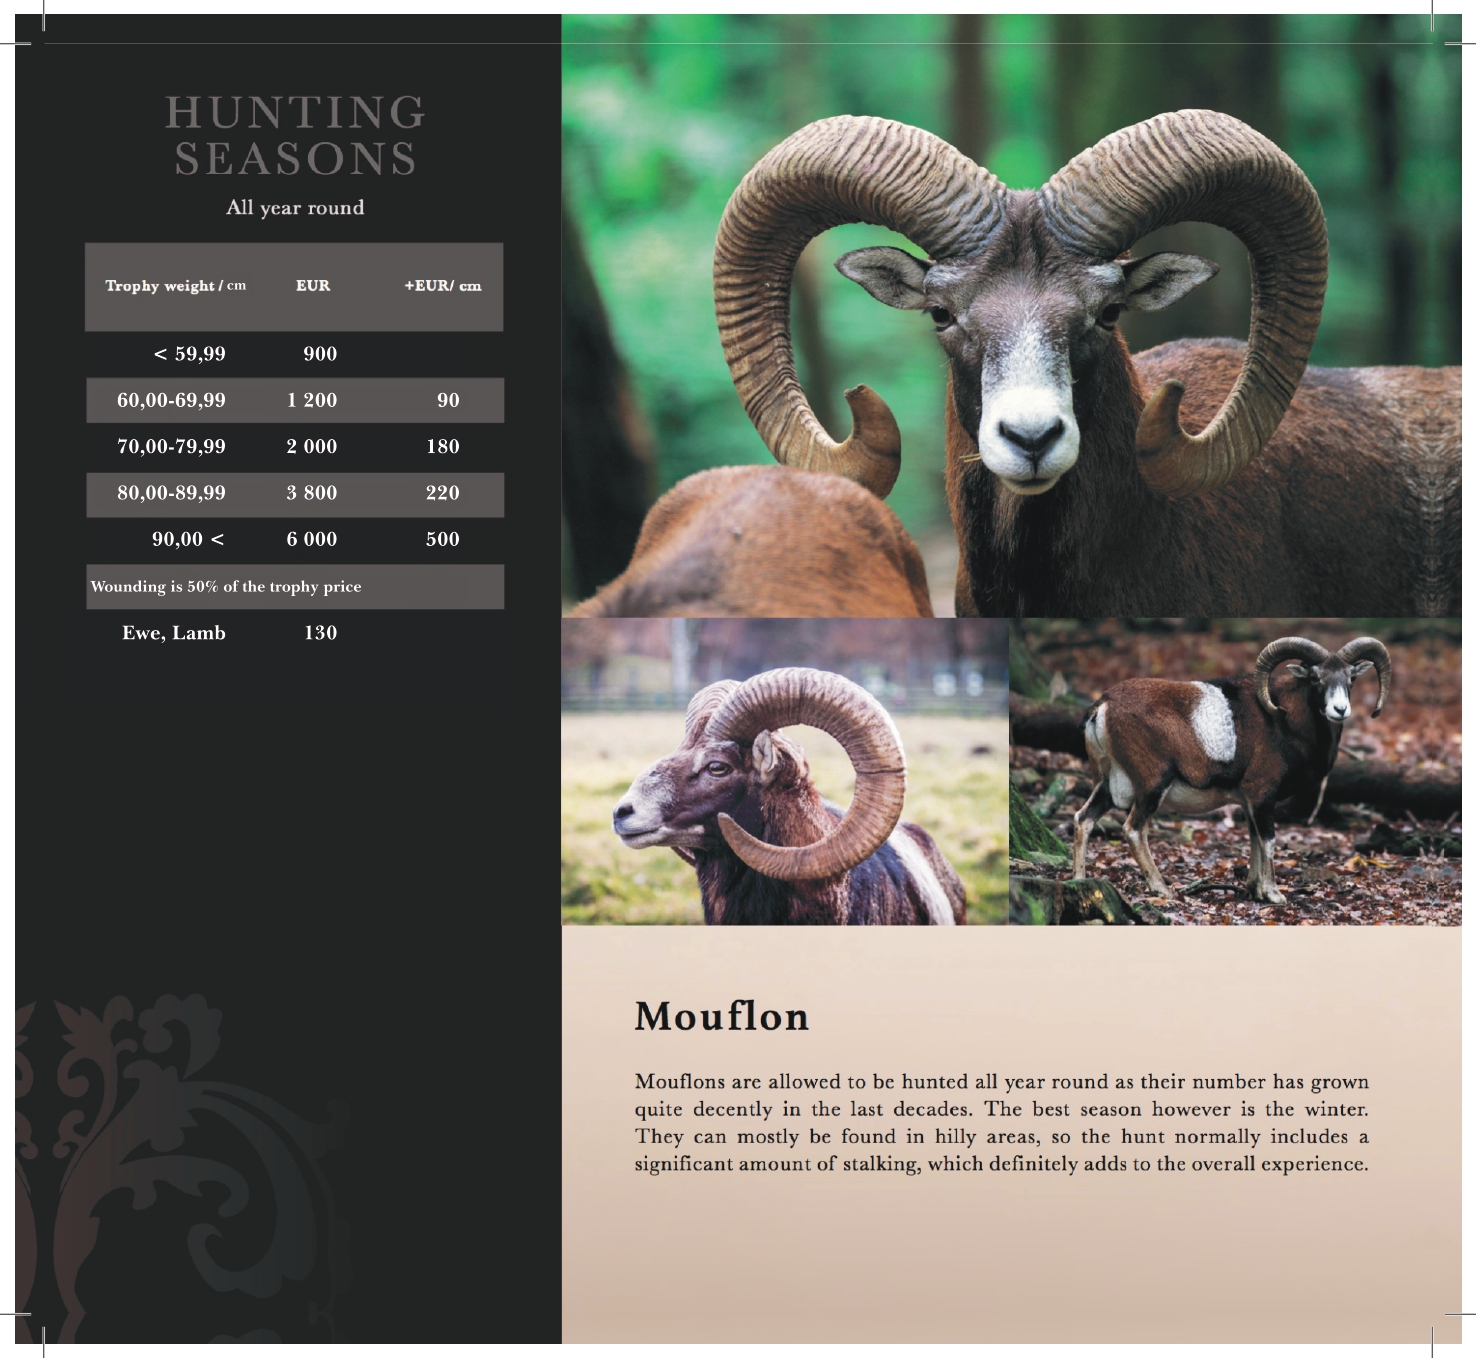The width and height of the screenshot is (1476, 1358).
Task: Click the 'All year round' subtitle
Action: (295, 208)
